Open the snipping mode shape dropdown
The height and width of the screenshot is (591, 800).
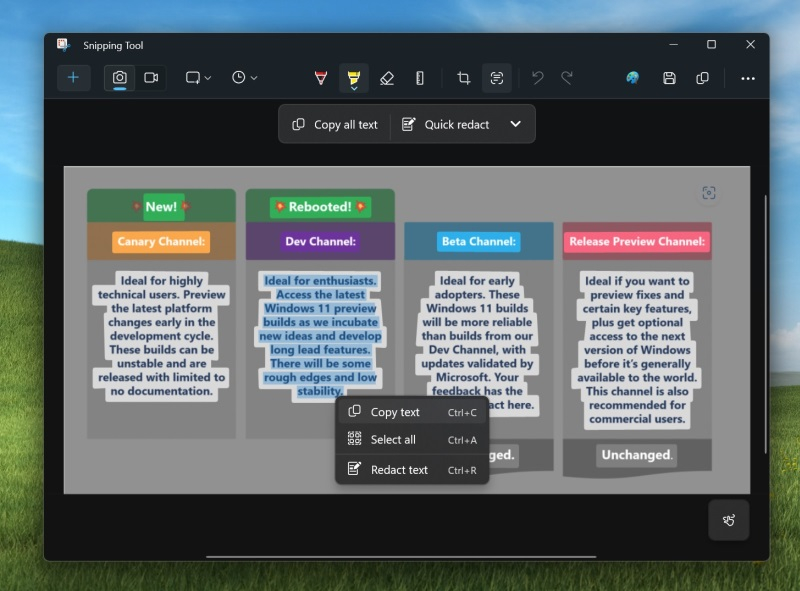pyautogui.click(x=198, y=78)
